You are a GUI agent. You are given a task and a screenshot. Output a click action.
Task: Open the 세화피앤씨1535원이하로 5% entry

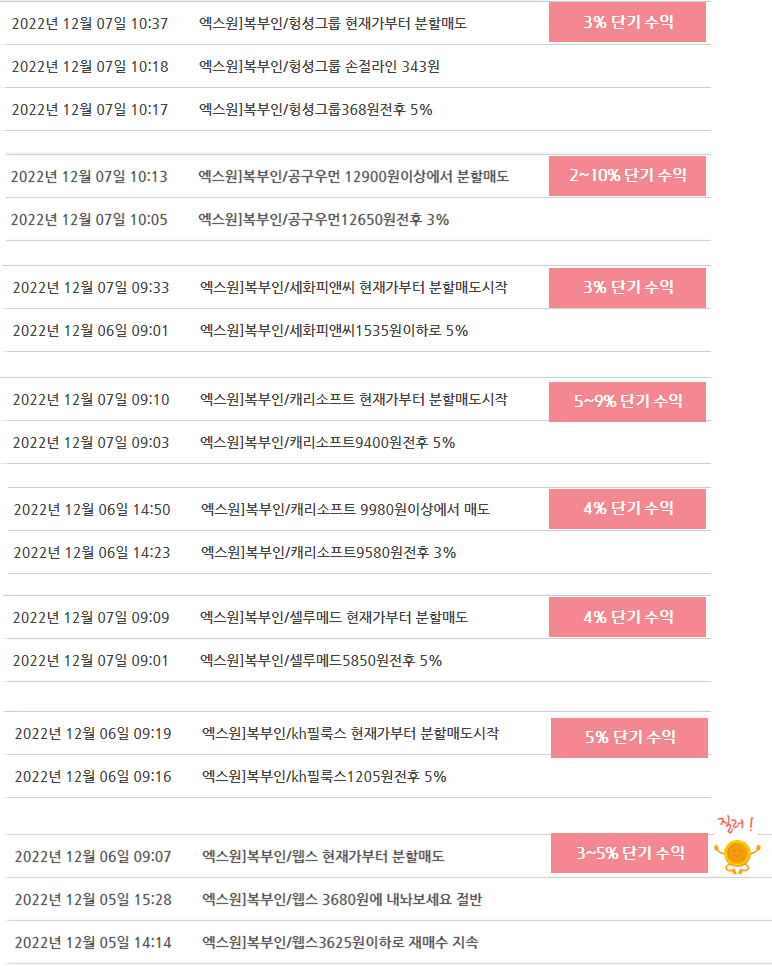pos(334,331)
